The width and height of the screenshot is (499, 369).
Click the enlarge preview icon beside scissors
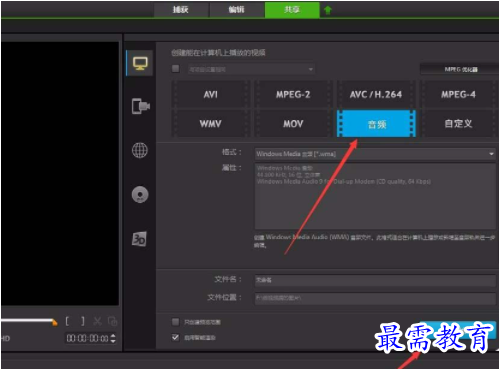coord(112,321)
